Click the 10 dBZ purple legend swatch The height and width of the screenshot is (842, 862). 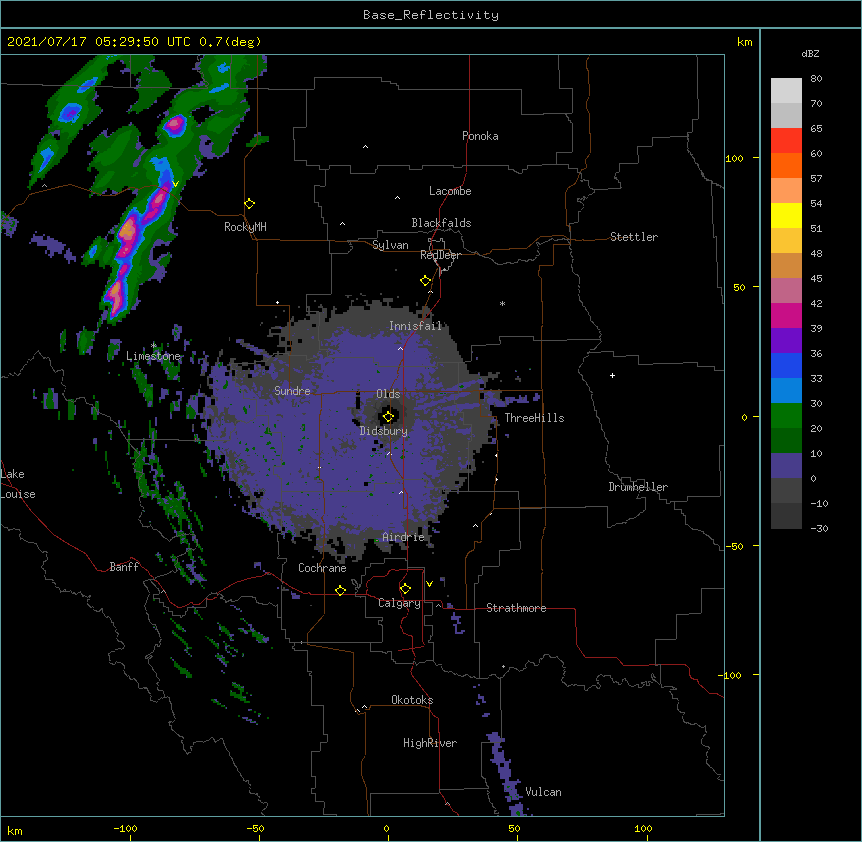point(786,466)
